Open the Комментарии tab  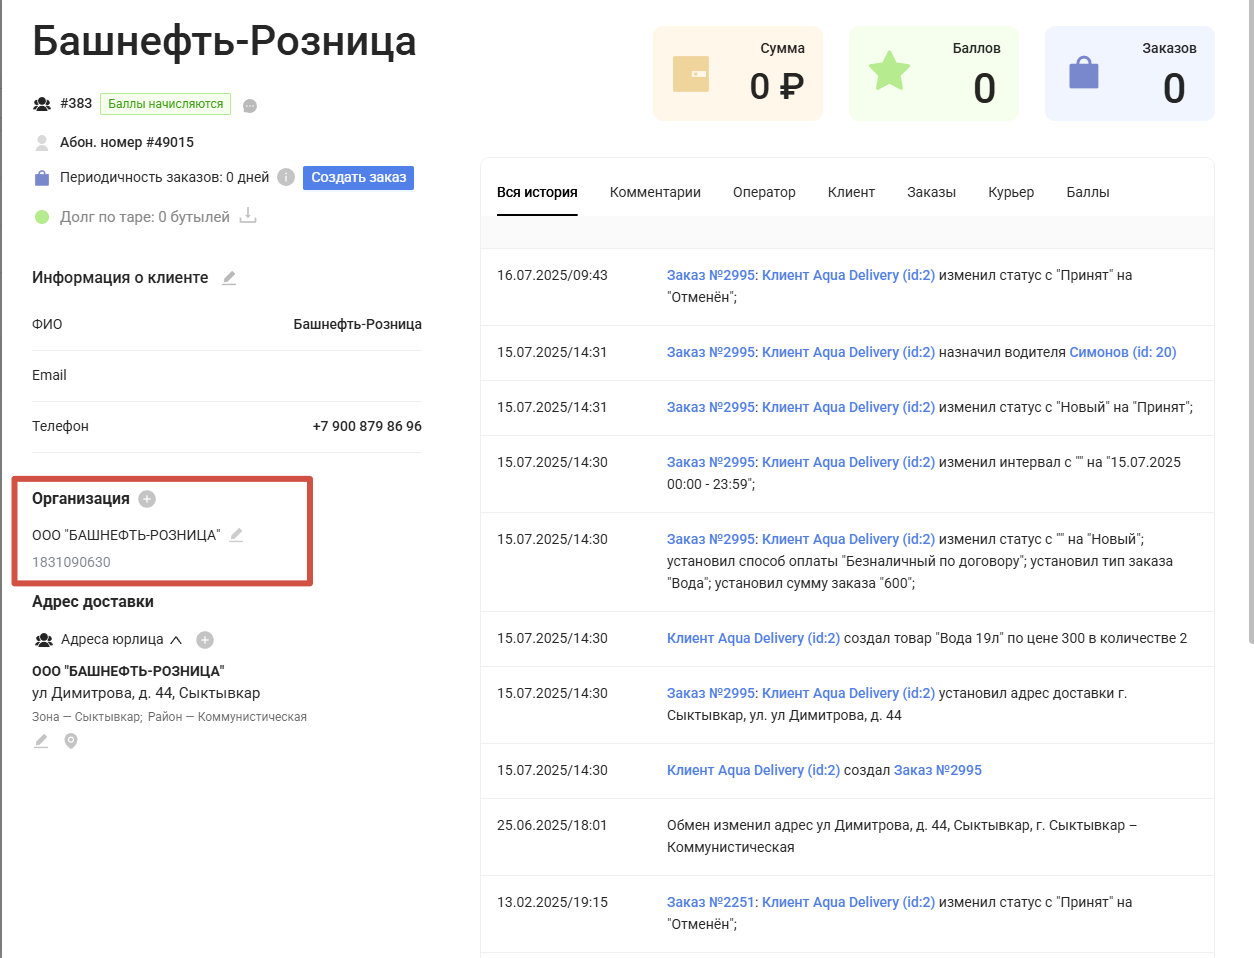coord(655,192)
